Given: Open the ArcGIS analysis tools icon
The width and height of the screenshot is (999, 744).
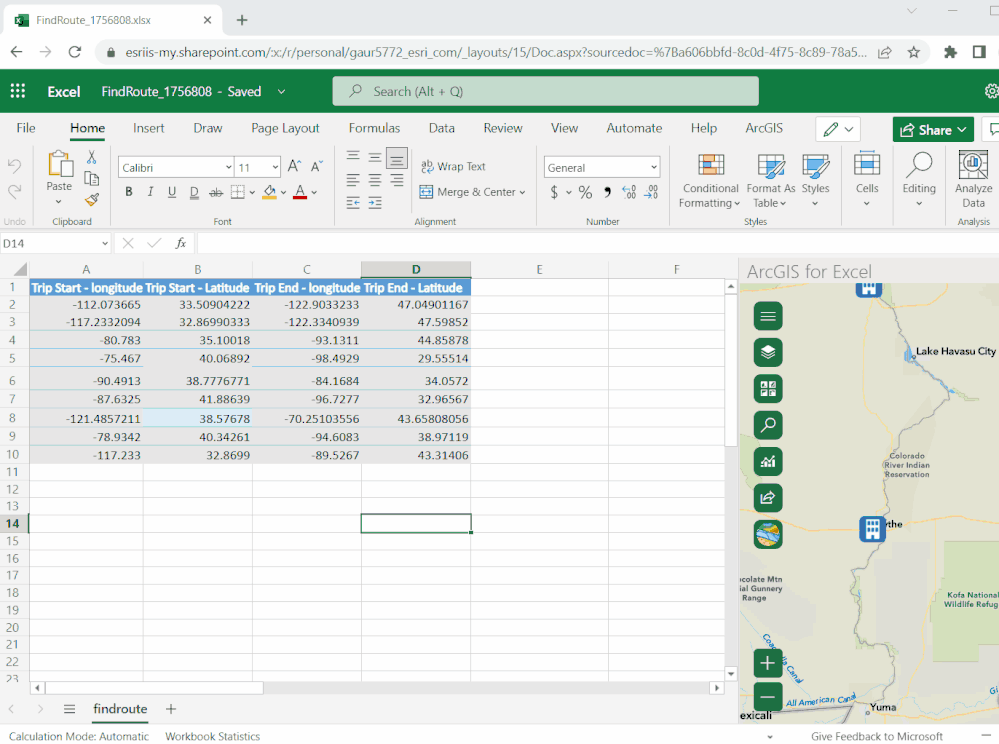Looking at the screenshot, I should pyautogui.click(x=768, y=462).
